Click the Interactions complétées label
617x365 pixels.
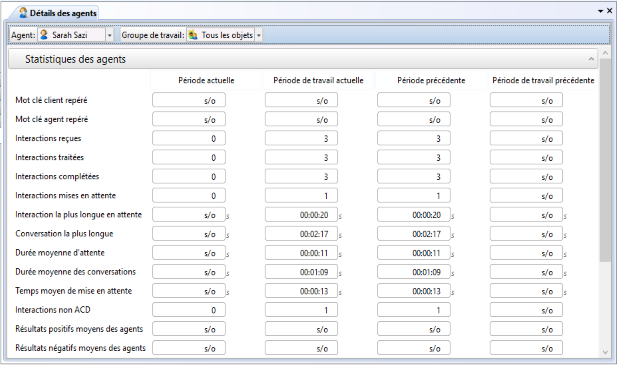pyautogui.click(x=57, y=177)
